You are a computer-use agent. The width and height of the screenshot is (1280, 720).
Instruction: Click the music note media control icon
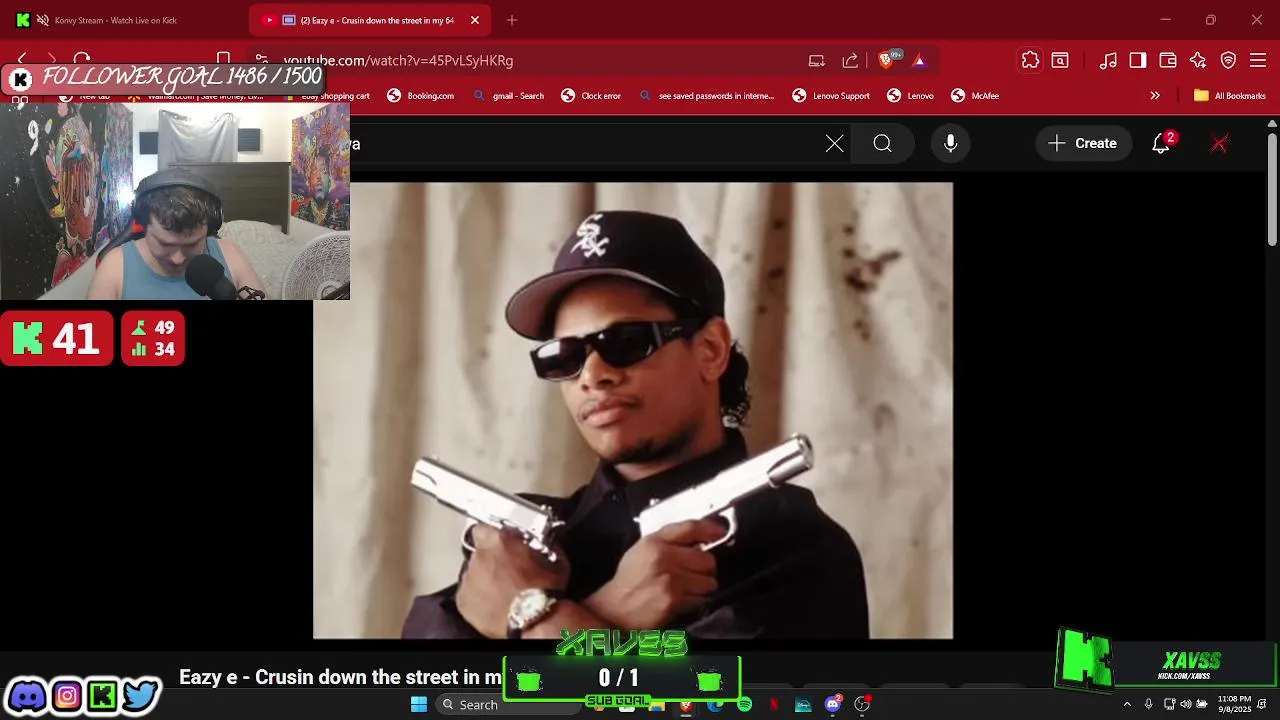pos(1108,60)
